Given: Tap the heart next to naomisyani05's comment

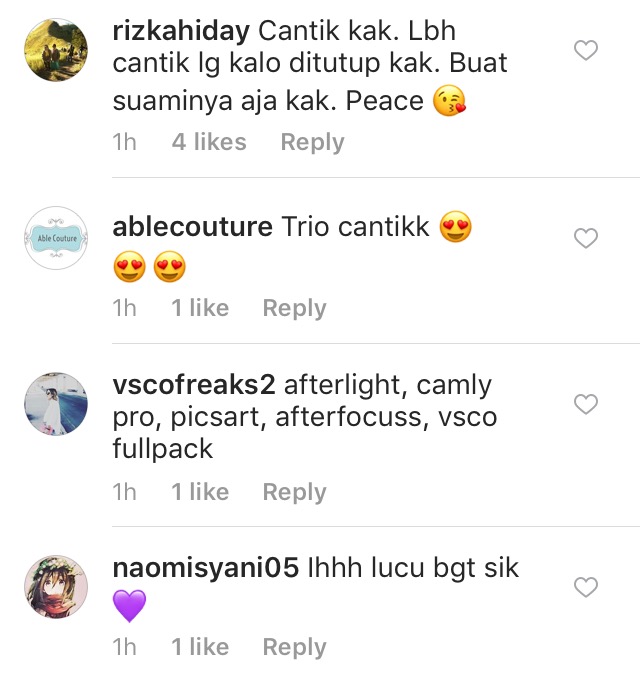Looking at the screenshot, I should pos(586,587).
